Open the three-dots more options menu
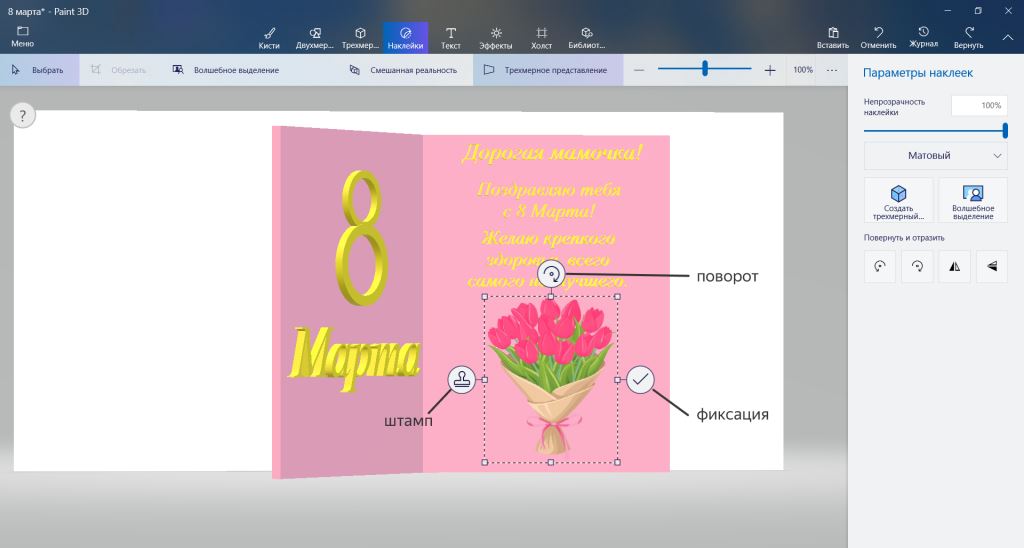The height and width of the screenshot is (548, 1024). 831,70
